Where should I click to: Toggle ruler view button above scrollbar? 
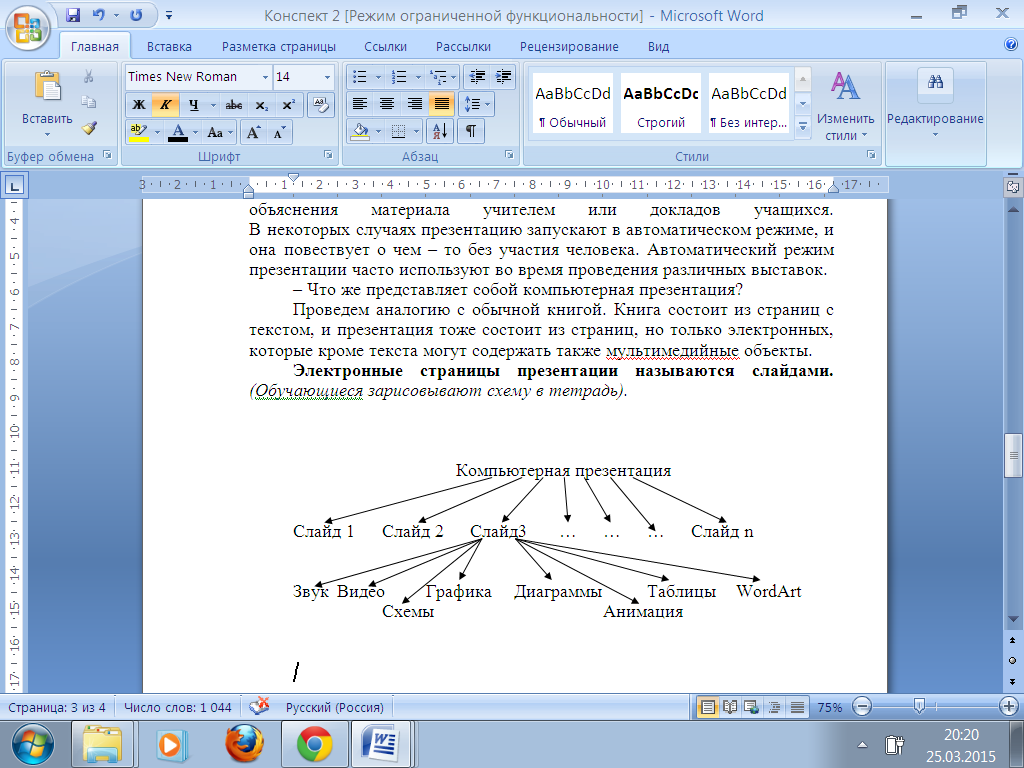(x=1012, y=187)
